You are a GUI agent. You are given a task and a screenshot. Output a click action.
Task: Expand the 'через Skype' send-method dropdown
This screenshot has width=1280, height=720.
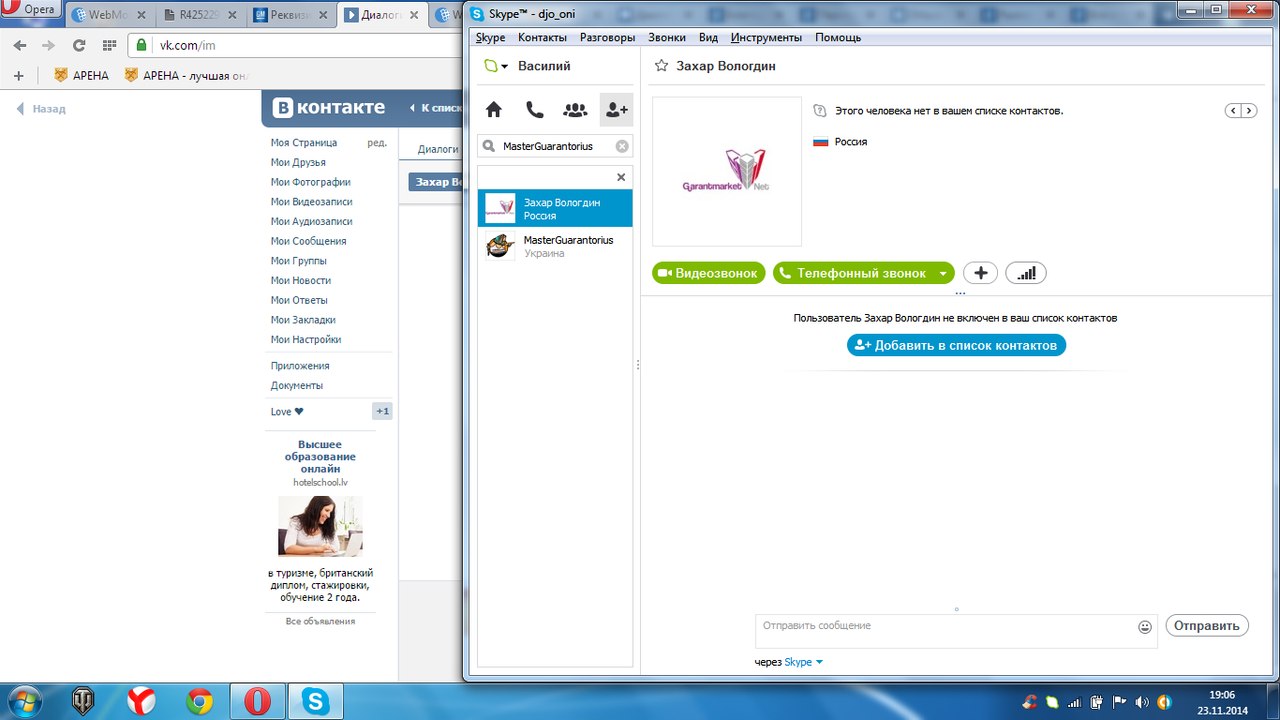click(819, 662)
